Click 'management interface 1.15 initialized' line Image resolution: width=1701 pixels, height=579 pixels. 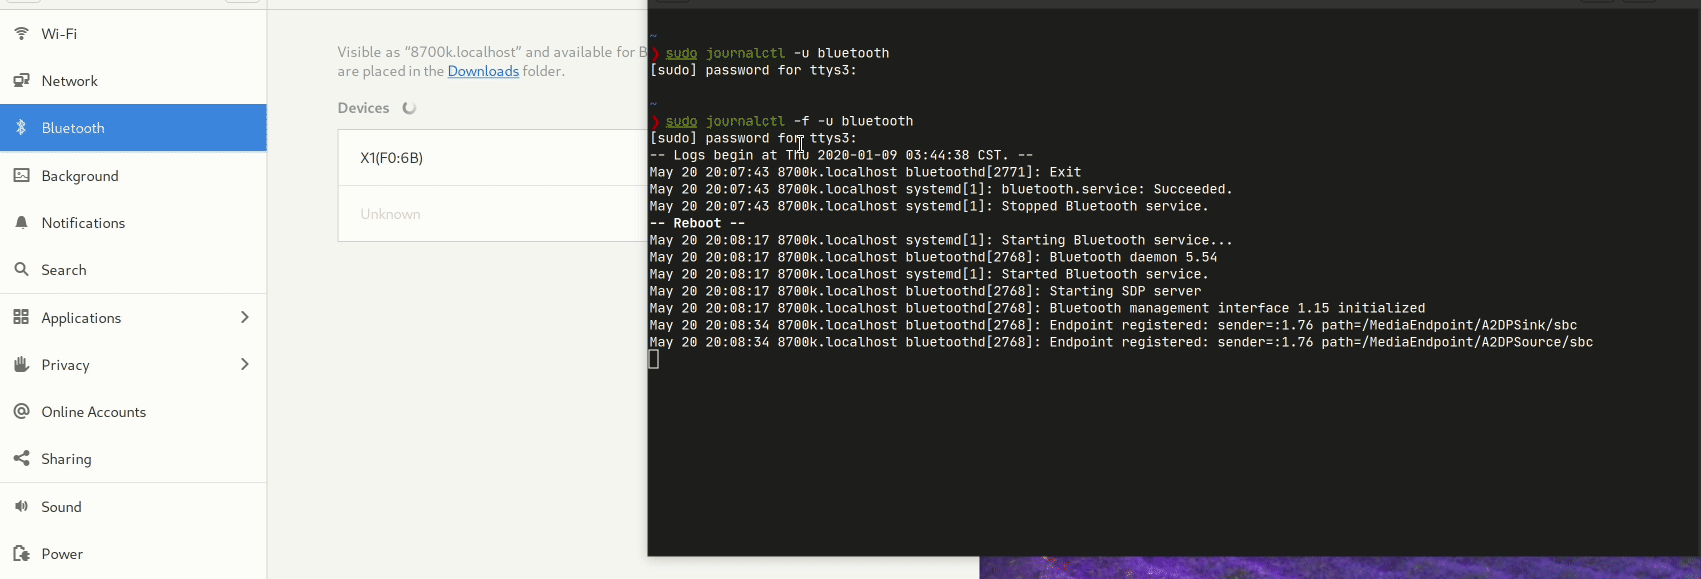tap(1037, 308)
